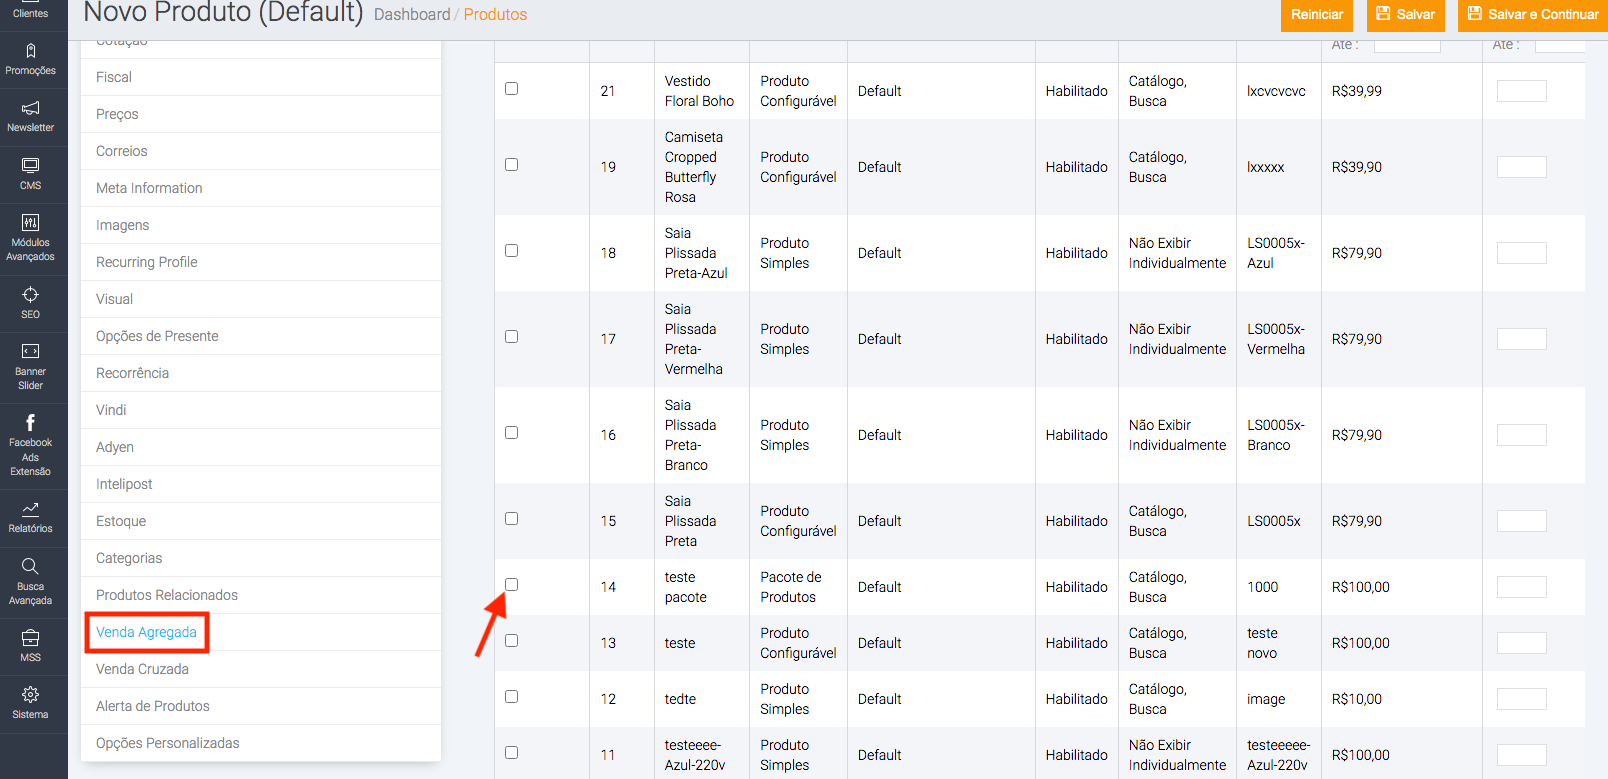1608x779 pixels.
Task: Open the Venda Cruzada tab
Action: pos(261,669)
